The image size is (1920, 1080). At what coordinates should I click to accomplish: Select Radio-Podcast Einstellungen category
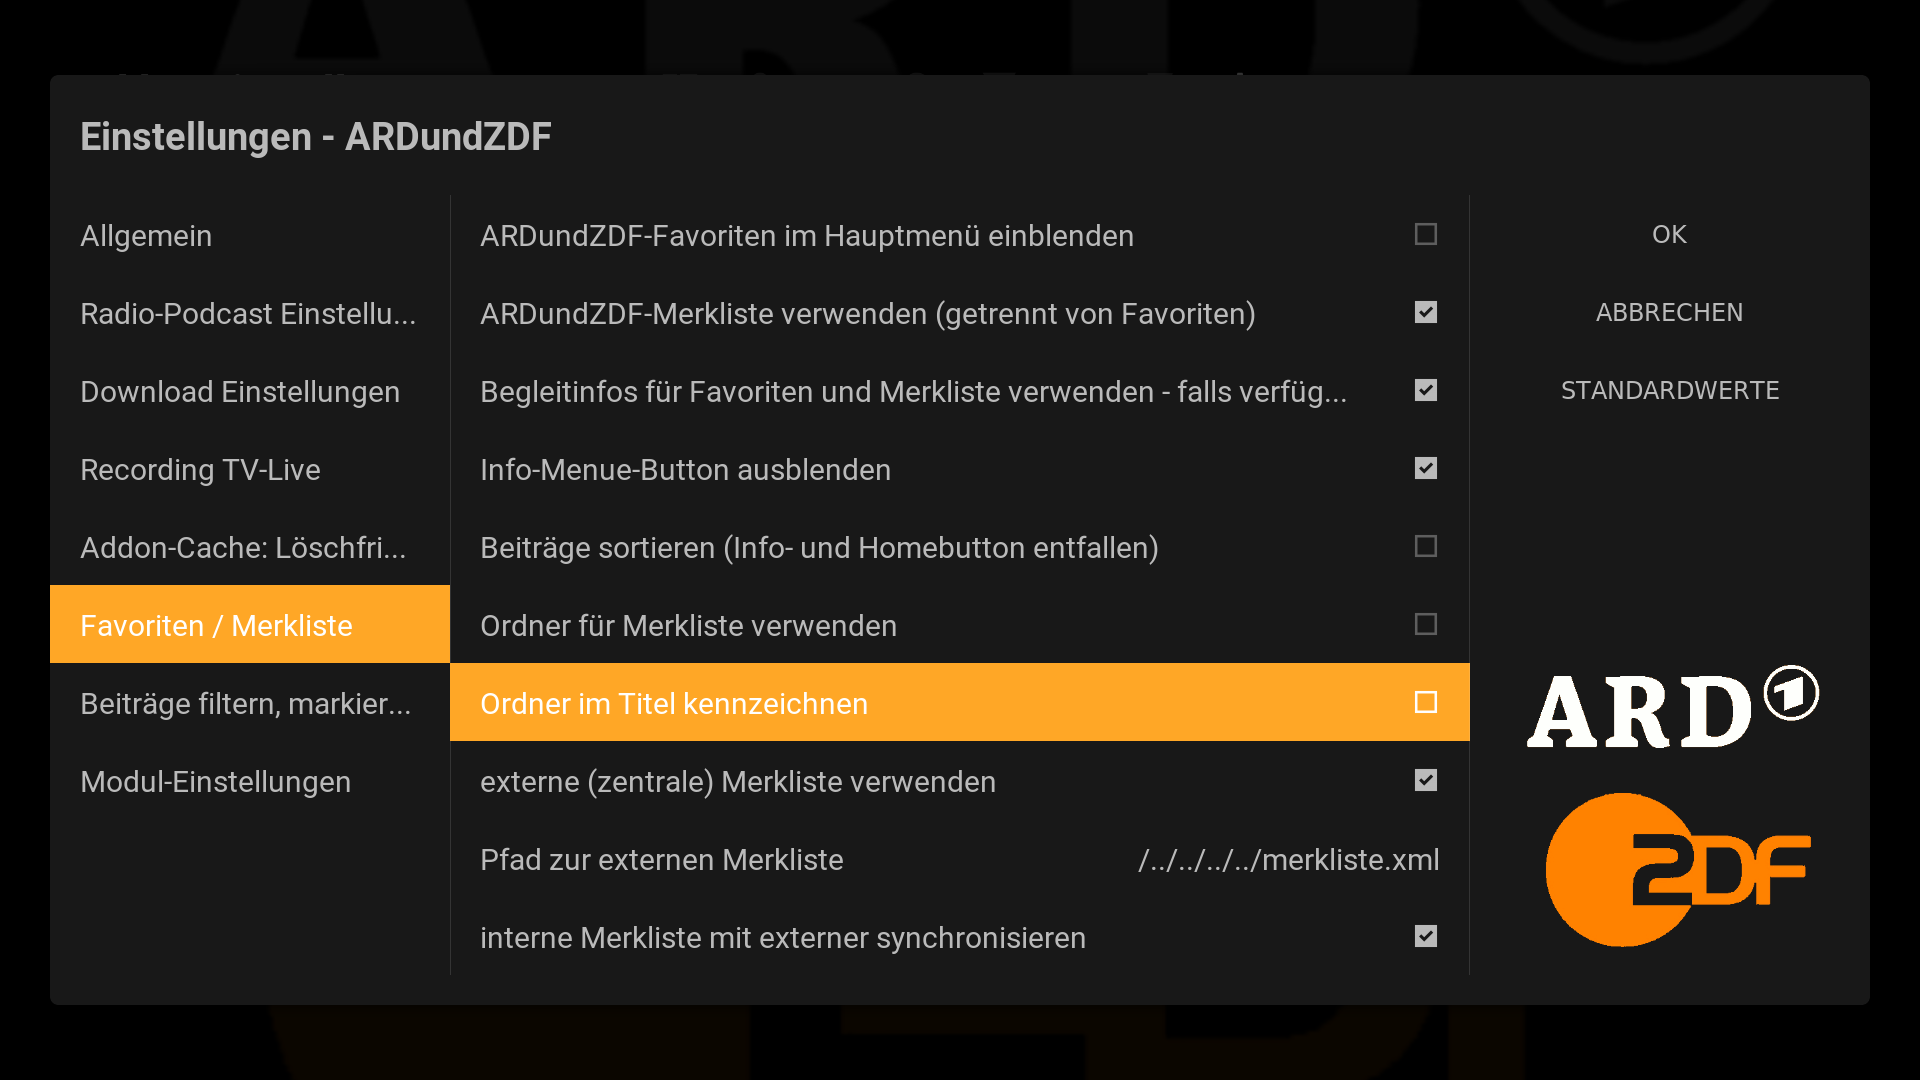click(250, 313)
